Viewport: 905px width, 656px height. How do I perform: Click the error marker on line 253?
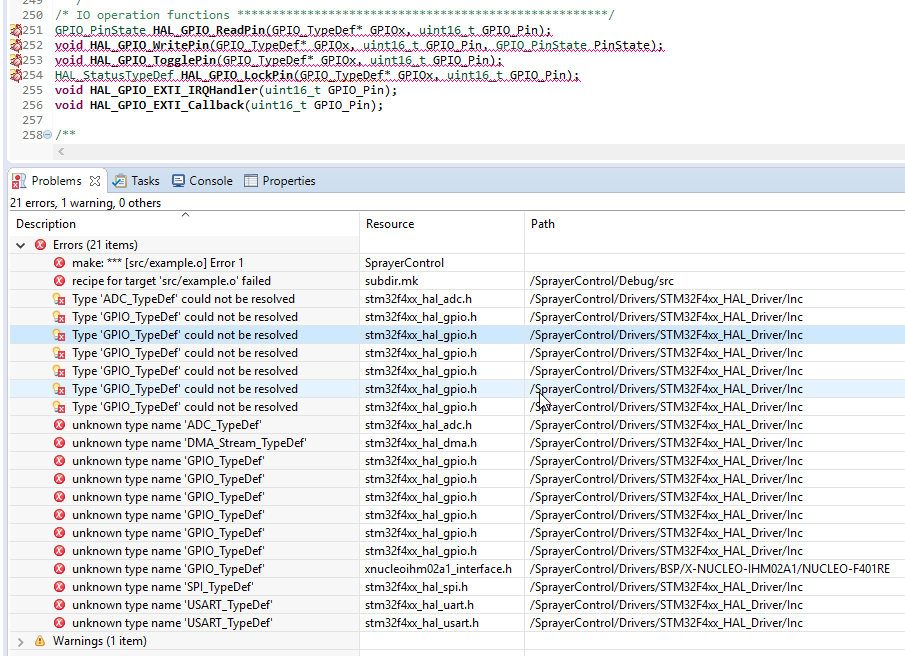(x=15, y=61)
